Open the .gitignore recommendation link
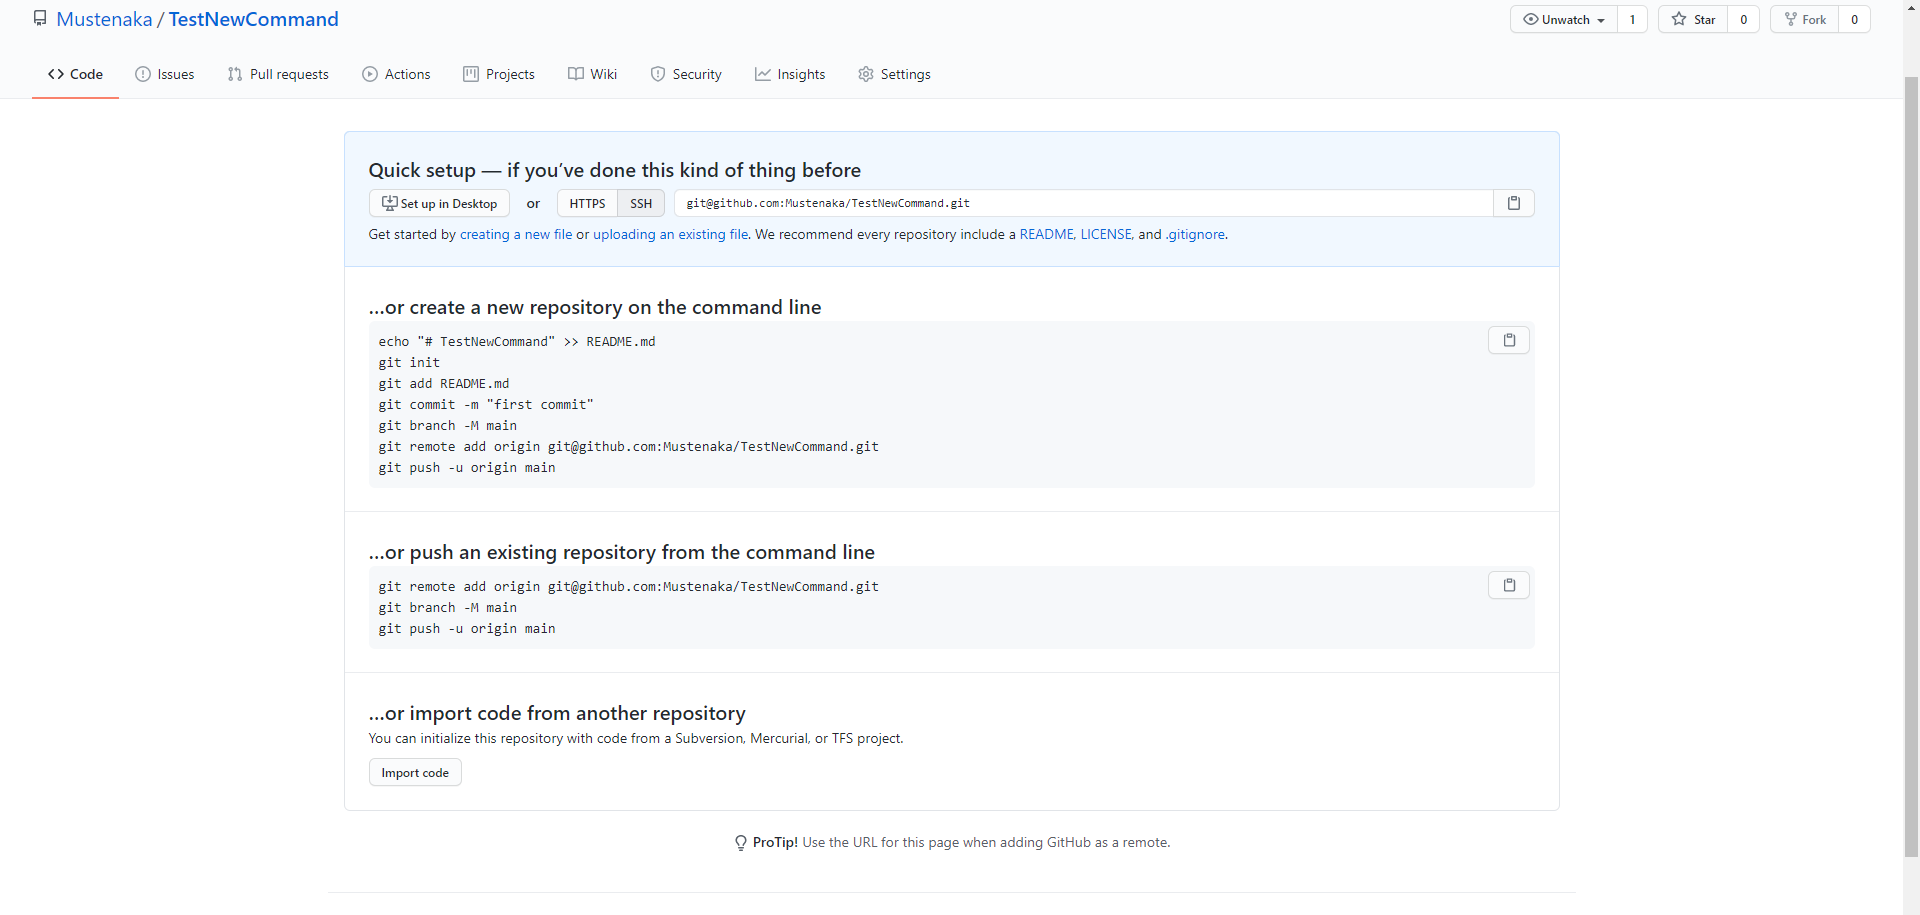 point(1195,234)
